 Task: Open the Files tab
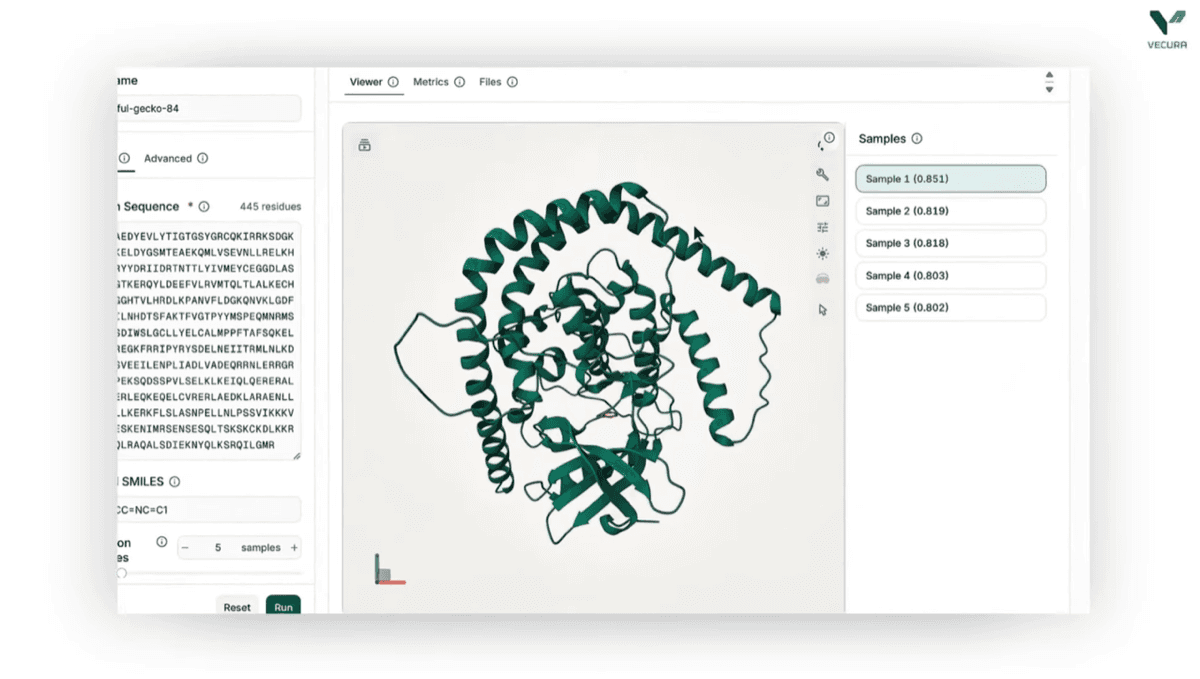tap(490, 82)
